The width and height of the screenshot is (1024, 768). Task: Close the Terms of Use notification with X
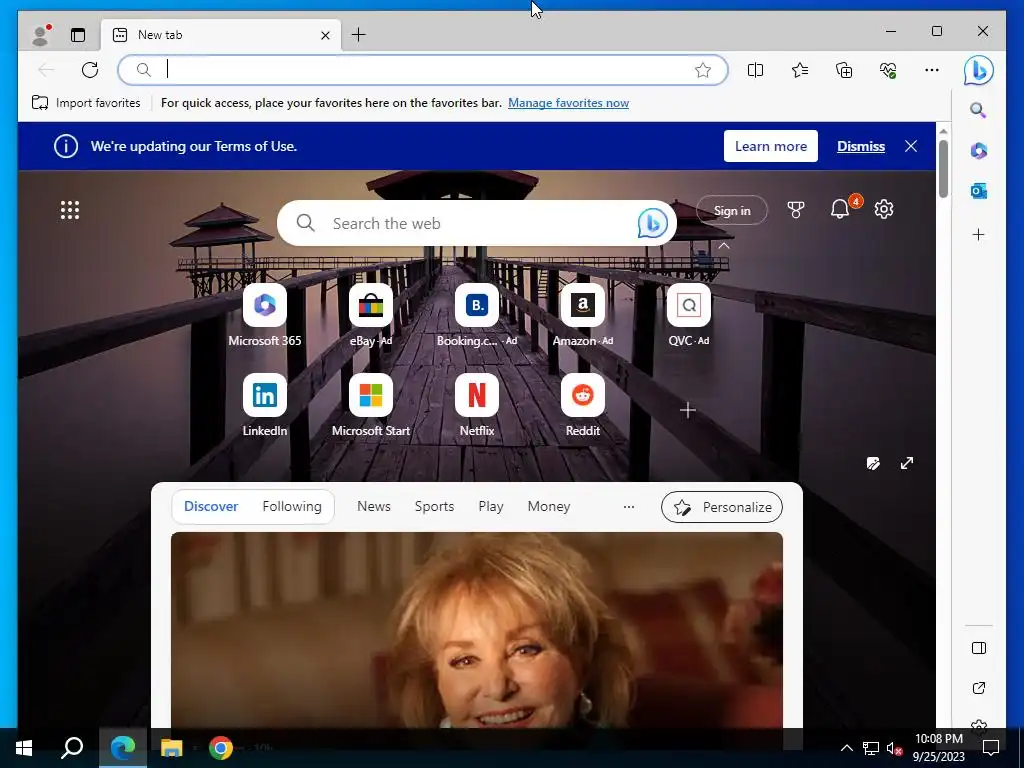click(x=911, y=146)
